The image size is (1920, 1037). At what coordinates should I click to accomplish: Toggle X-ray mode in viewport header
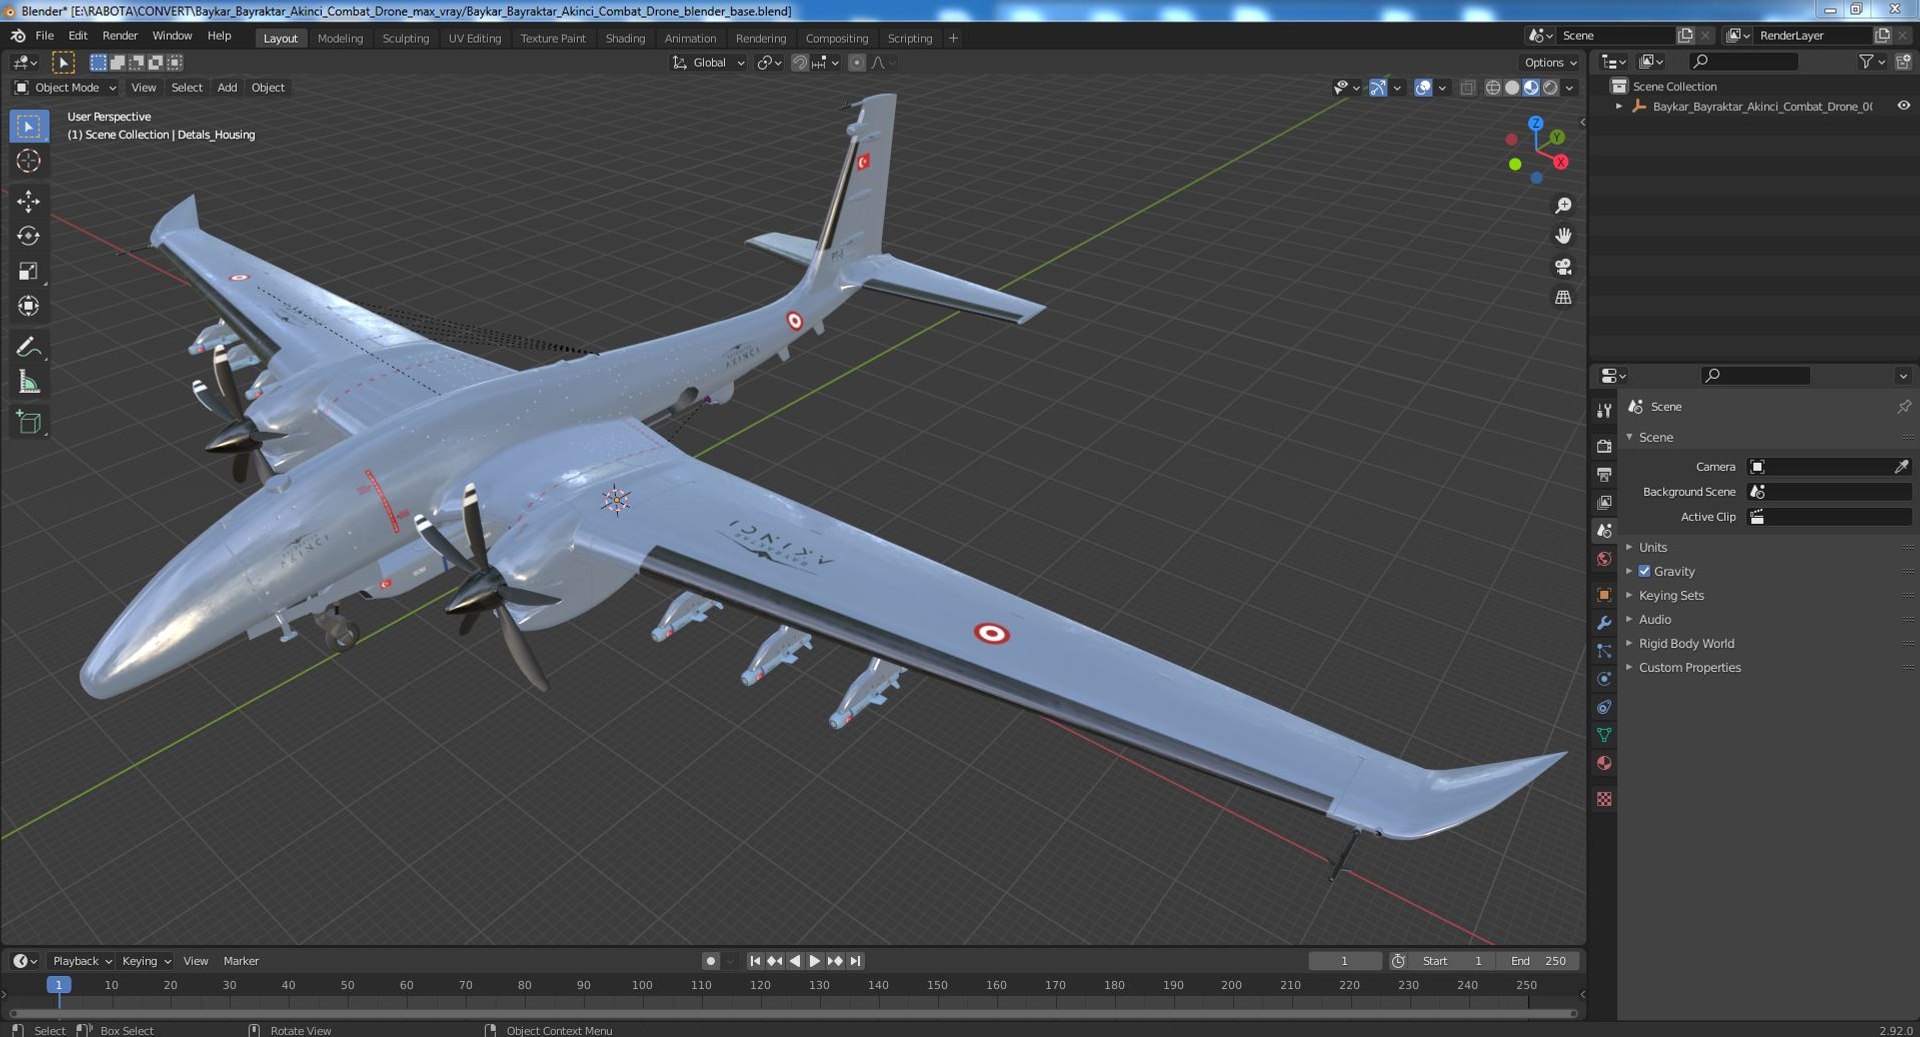pyautogui.click(x=1467, y=88)
